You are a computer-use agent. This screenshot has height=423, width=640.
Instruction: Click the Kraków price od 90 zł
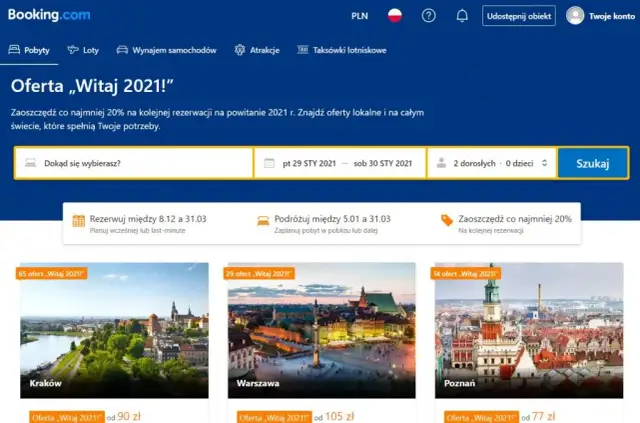pos(123,417)
